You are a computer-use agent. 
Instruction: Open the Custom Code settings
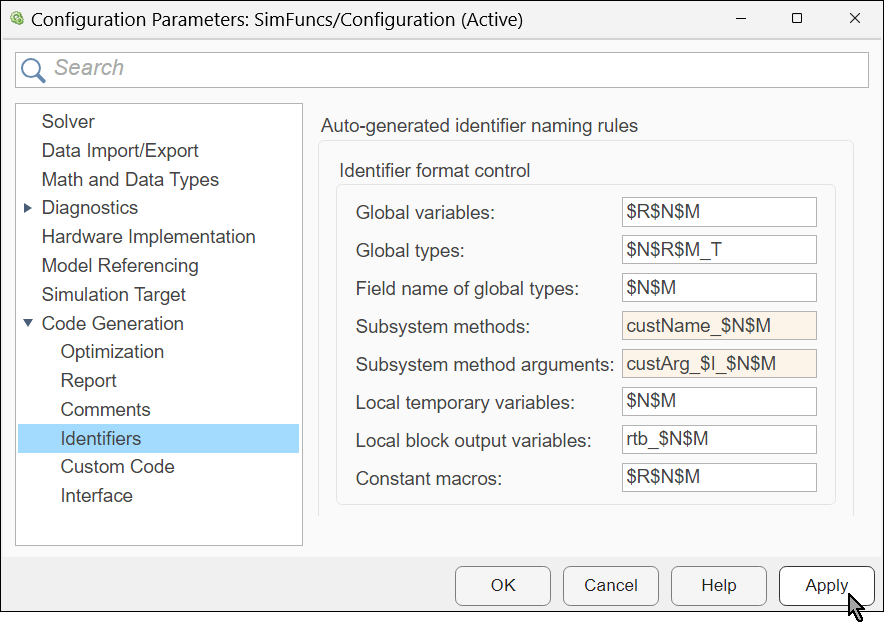tap(117, 466)
